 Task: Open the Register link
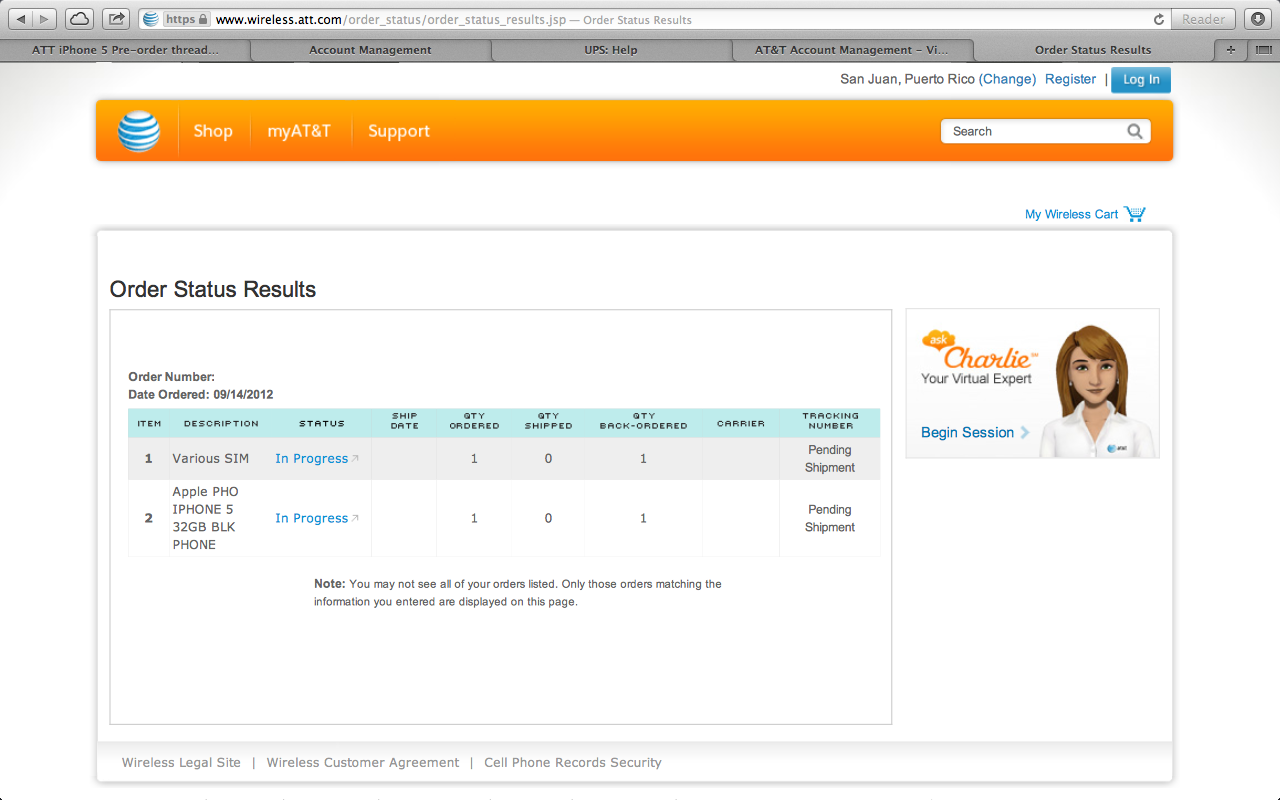coord(1070,79)
